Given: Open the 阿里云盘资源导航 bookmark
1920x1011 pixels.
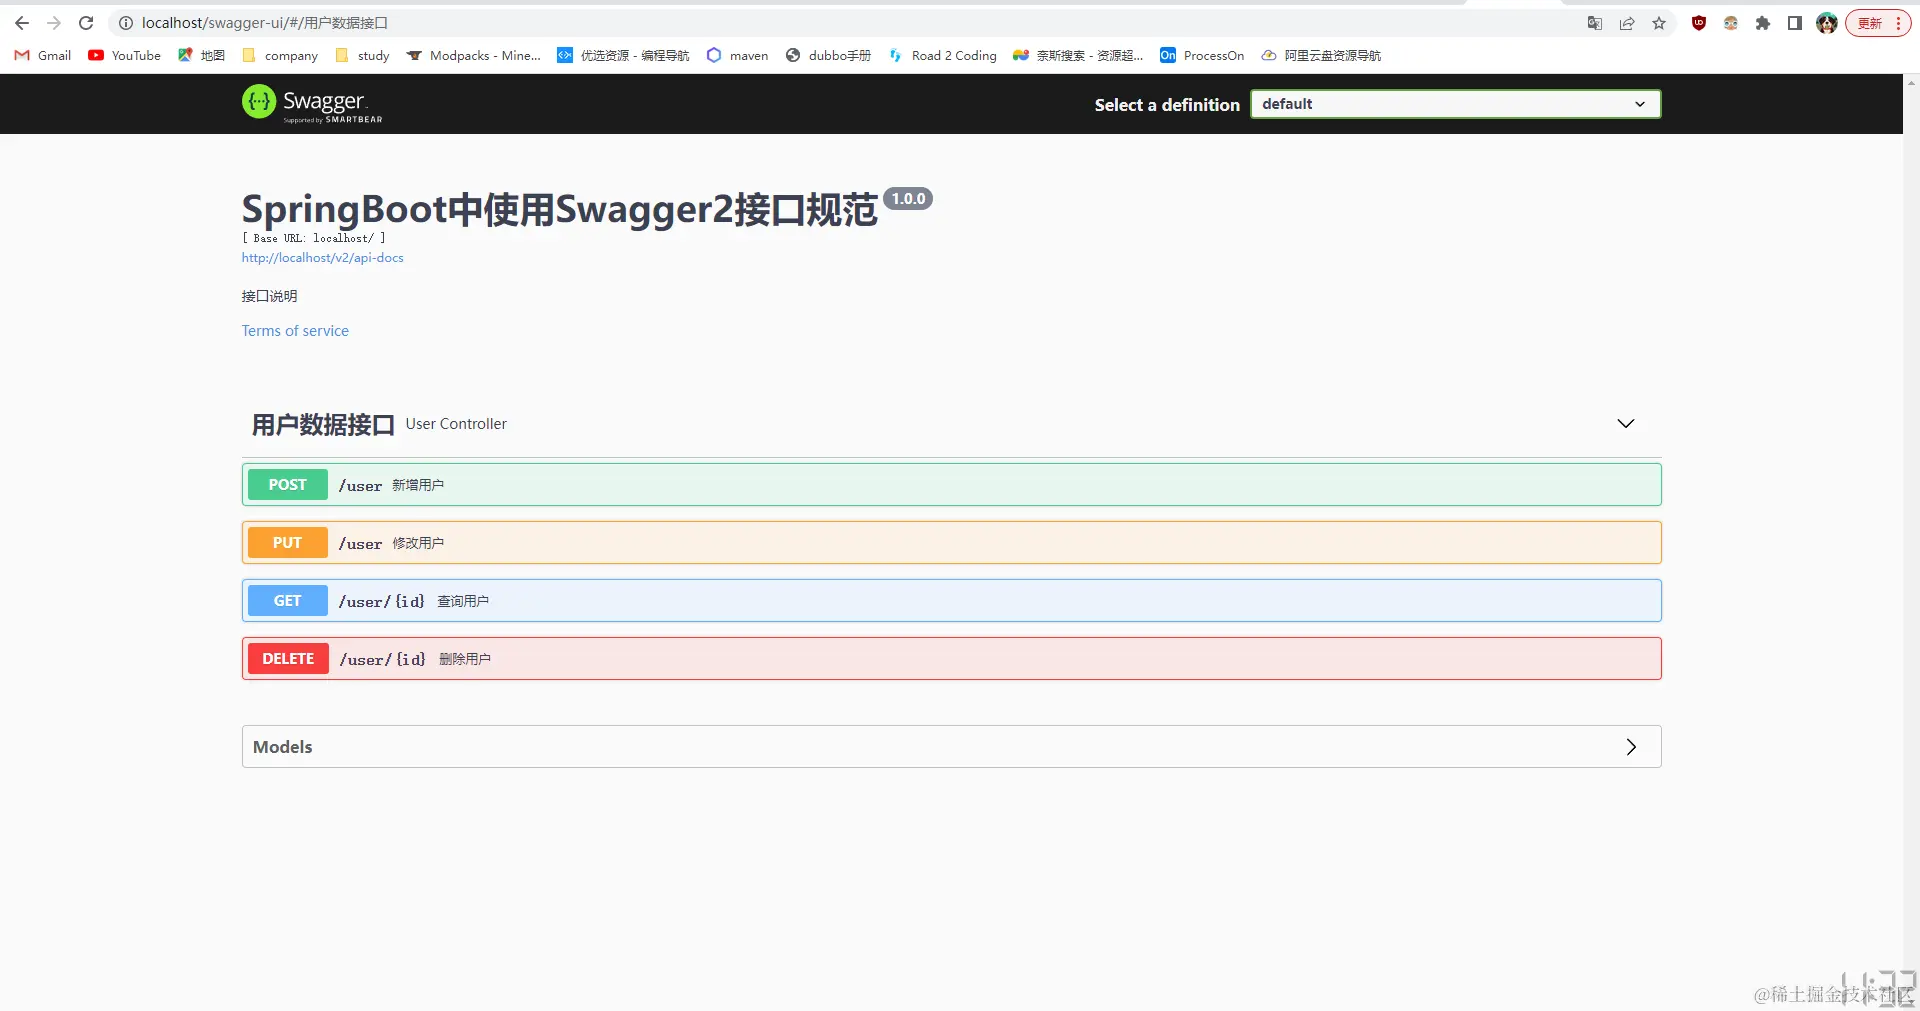Looking at the screenshot, I should tap(1321, 56).
